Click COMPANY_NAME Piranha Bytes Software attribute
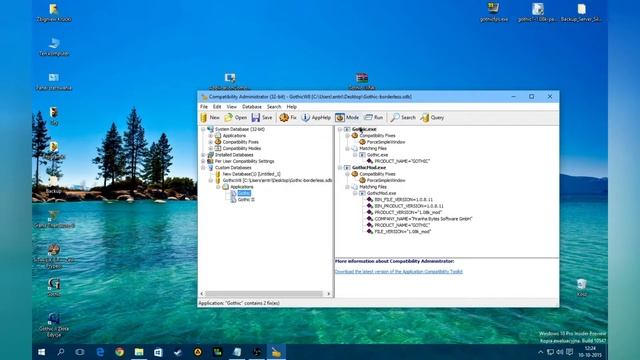 423,219
